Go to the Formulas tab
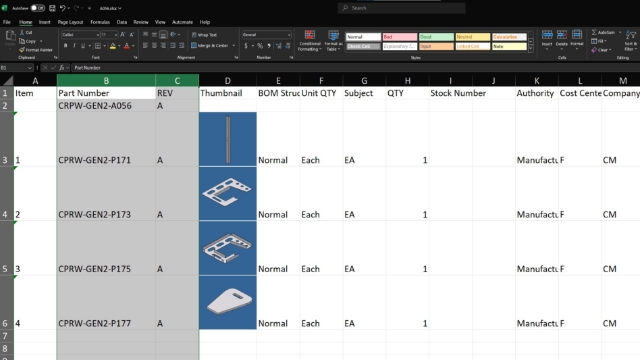This screenshot has width=640, height=360. 100,22
